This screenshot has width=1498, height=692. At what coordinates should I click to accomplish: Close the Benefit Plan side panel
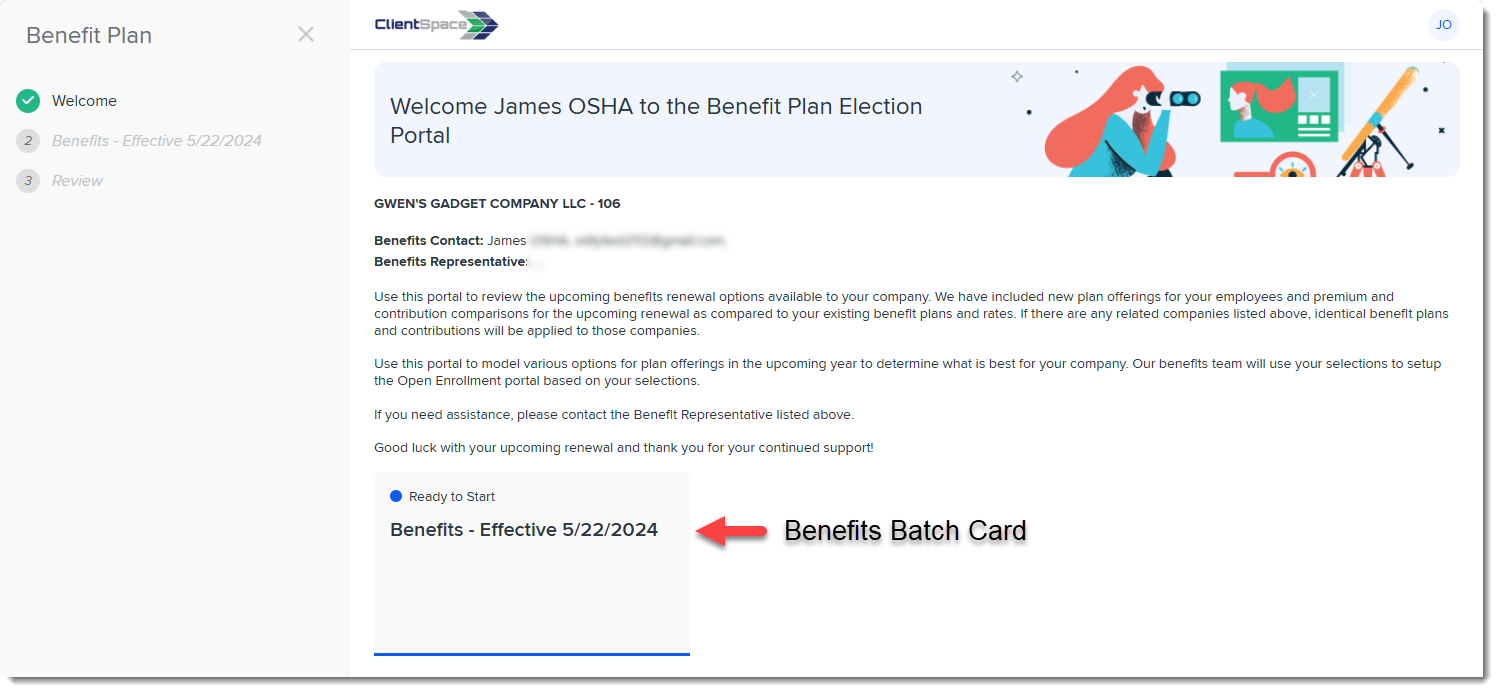(x=306, y=34)
